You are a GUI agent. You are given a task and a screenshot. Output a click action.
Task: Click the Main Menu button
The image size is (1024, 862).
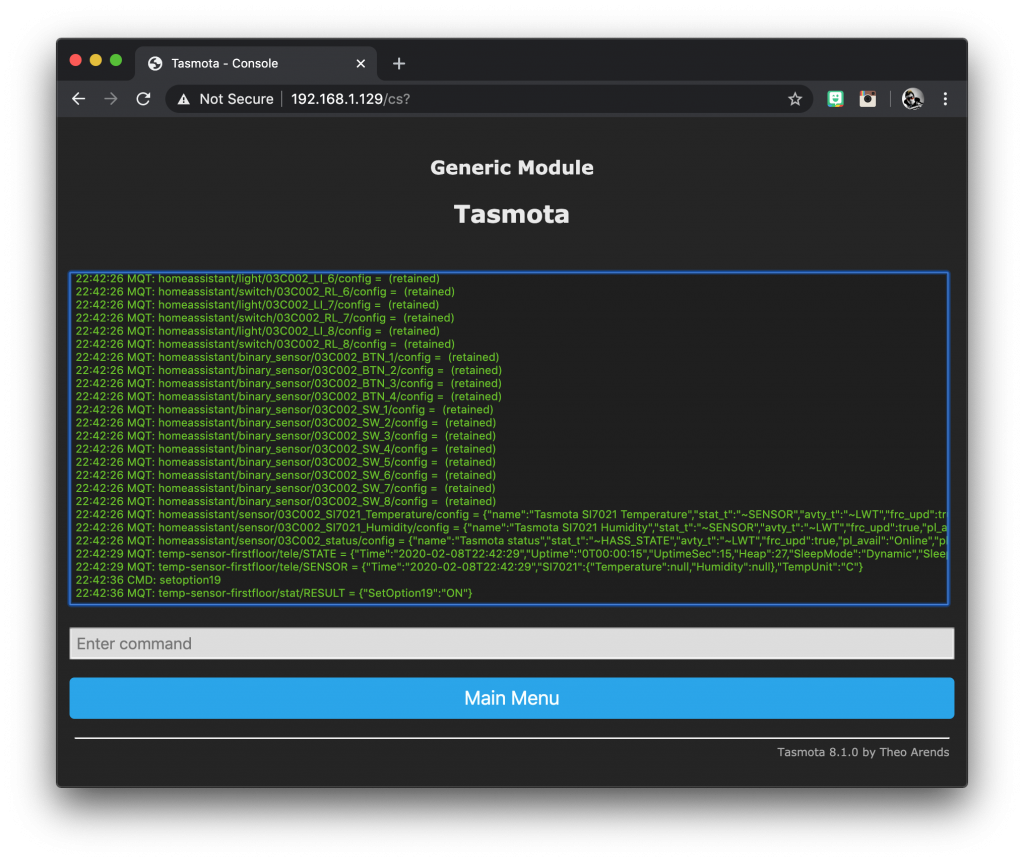click(512, 698)
